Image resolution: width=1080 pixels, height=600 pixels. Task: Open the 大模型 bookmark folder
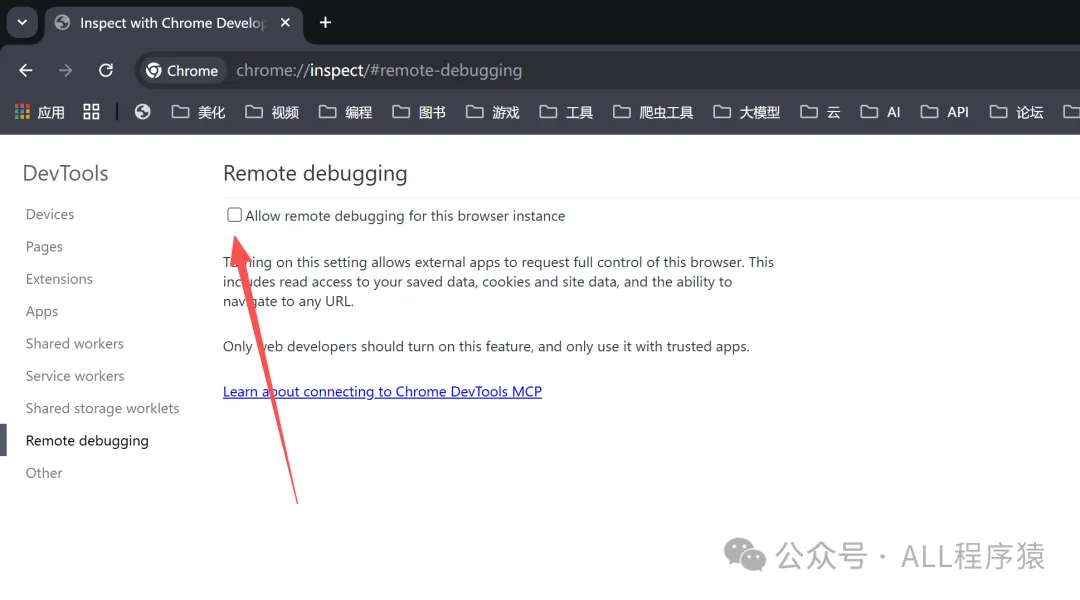[x=747, y=112]
